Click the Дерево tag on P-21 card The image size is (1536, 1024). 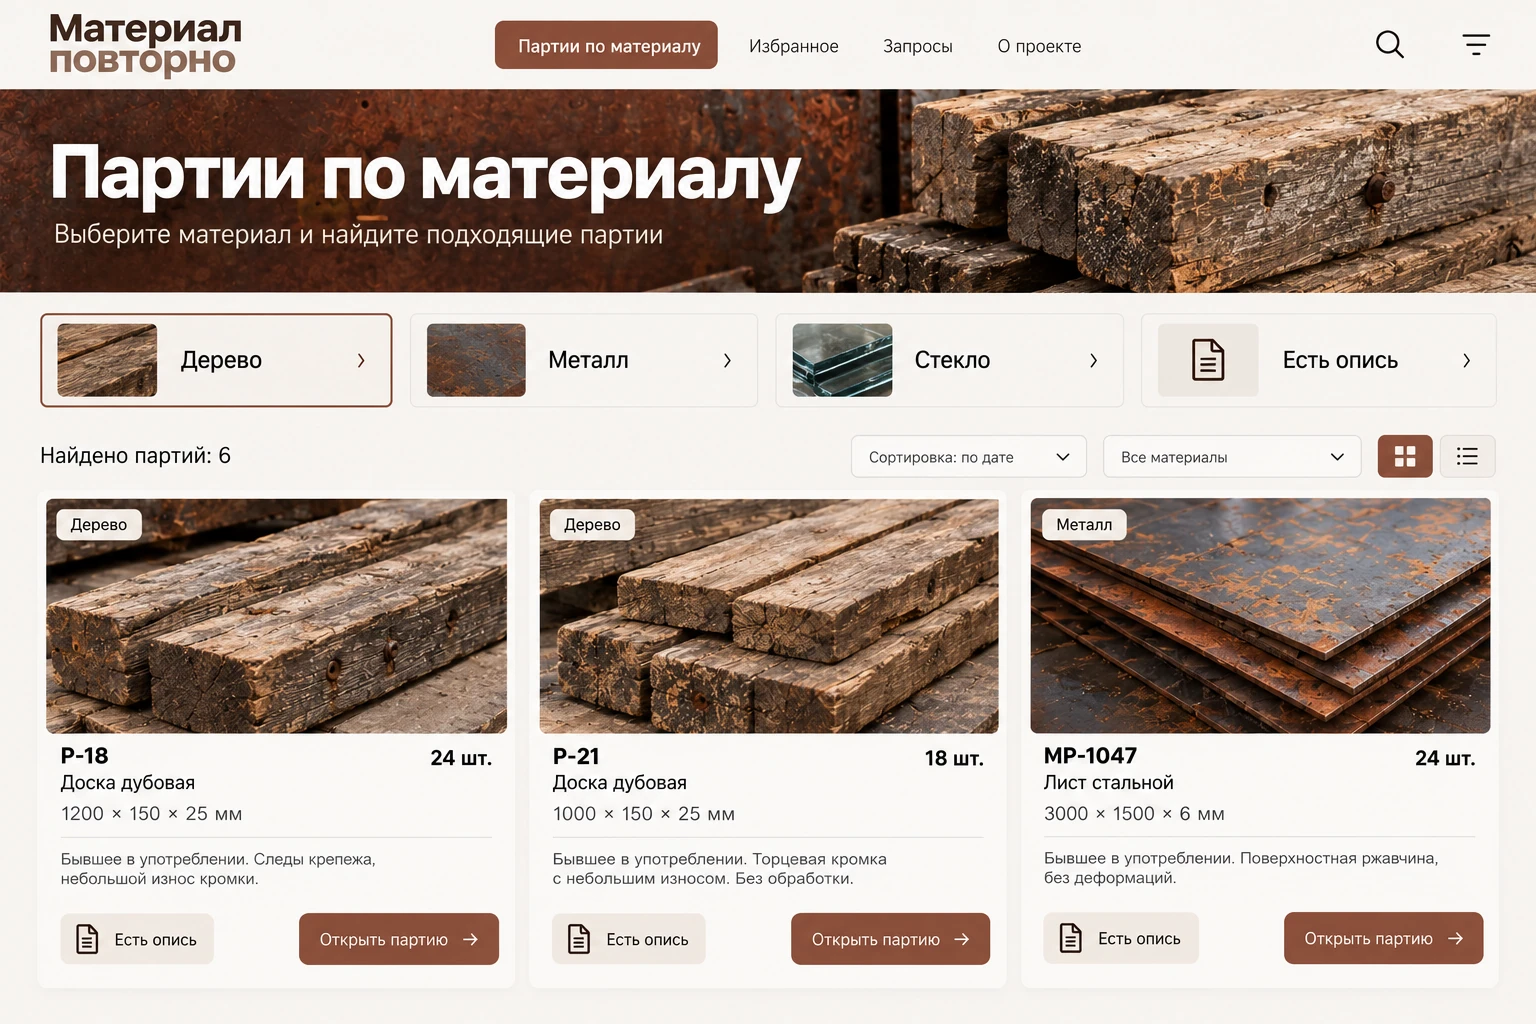tap(592, 525)
